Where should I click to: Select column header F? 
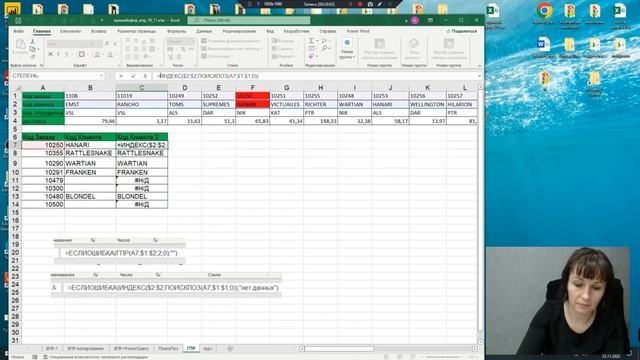point(252,88)
